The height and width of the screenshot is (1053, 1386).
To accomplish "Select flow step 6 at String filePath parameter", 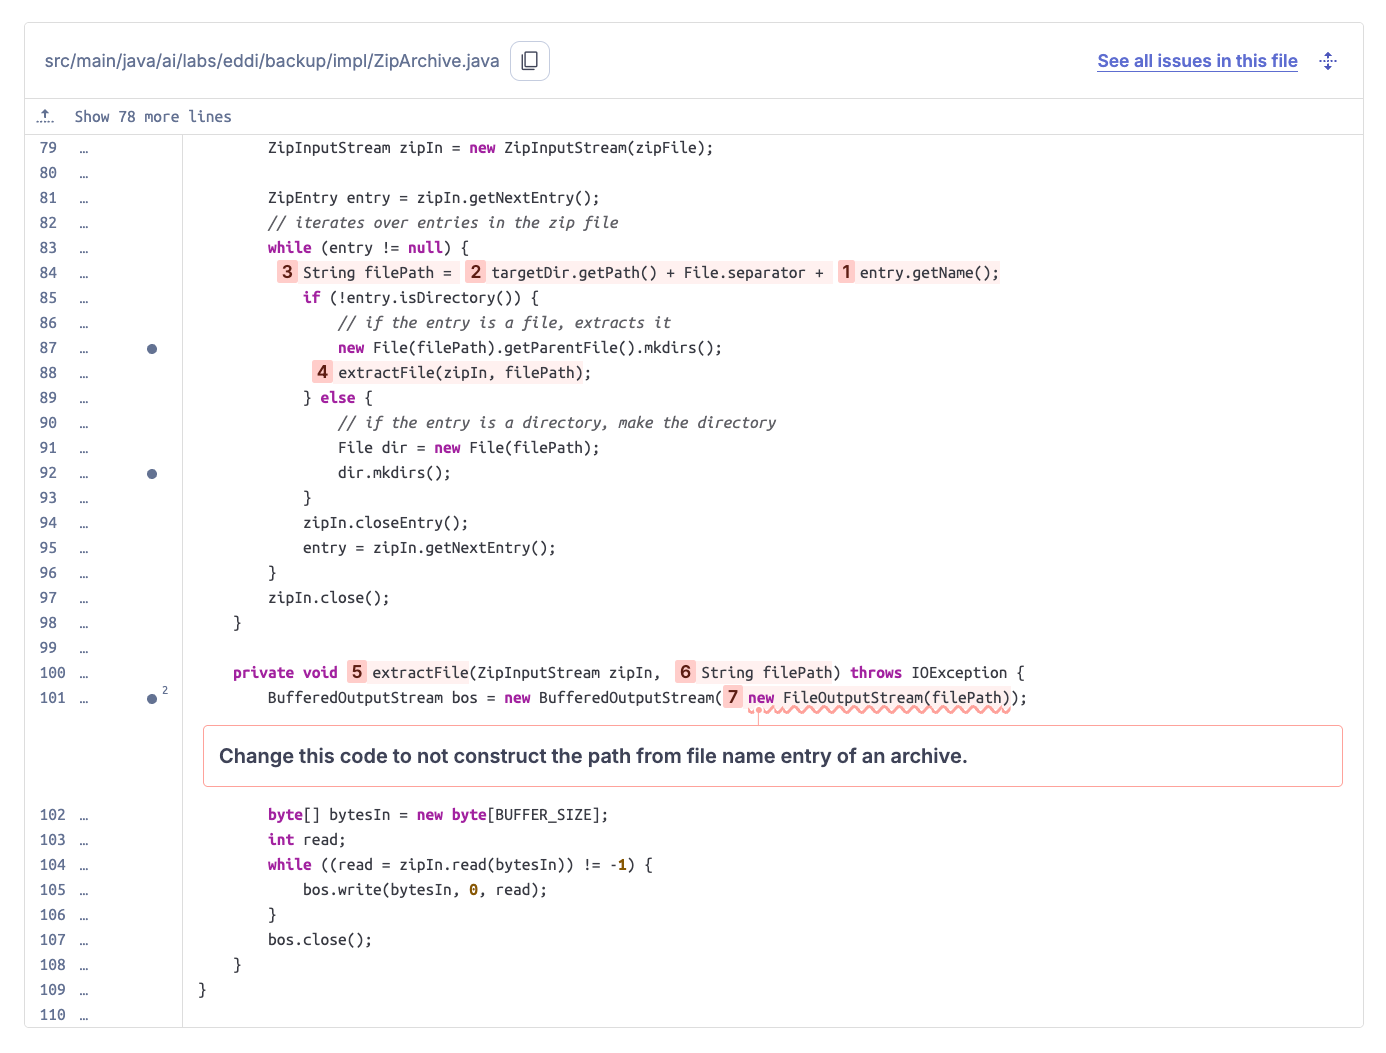I will (x=685, y=672).
